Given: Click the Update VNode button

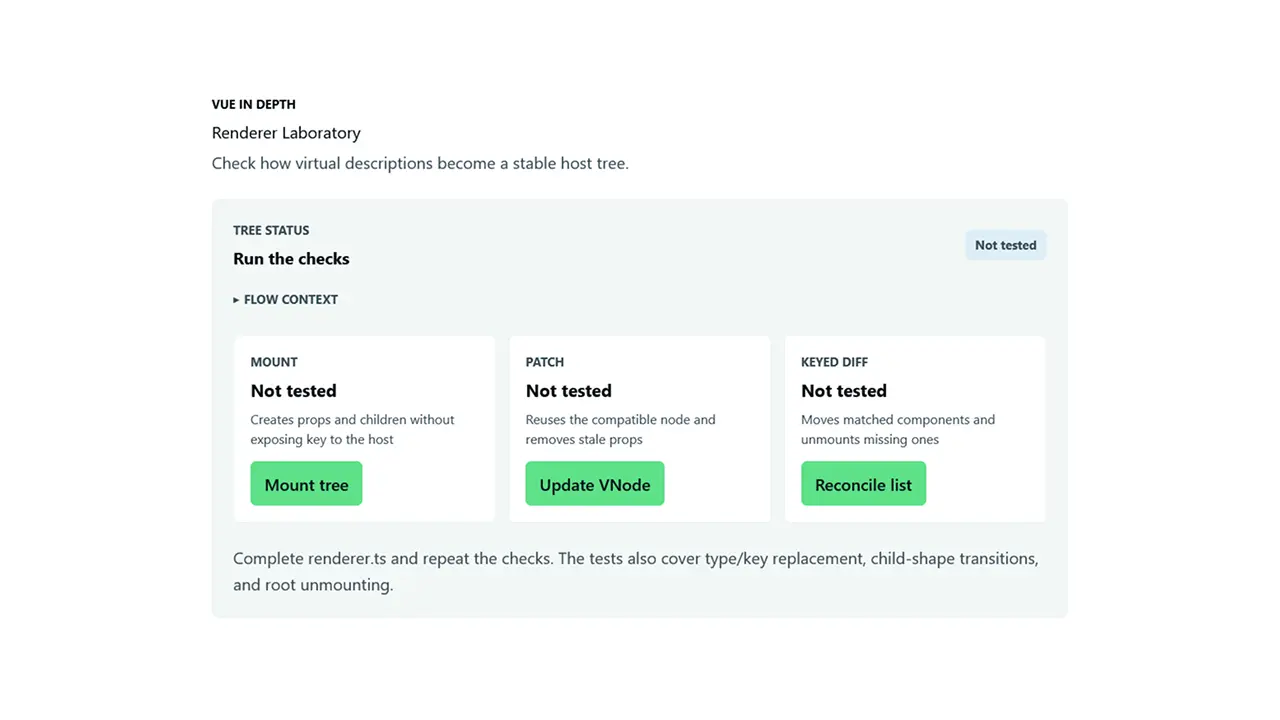Looking at the screenshot, I should pyautogui.click(x=595, y=484).
